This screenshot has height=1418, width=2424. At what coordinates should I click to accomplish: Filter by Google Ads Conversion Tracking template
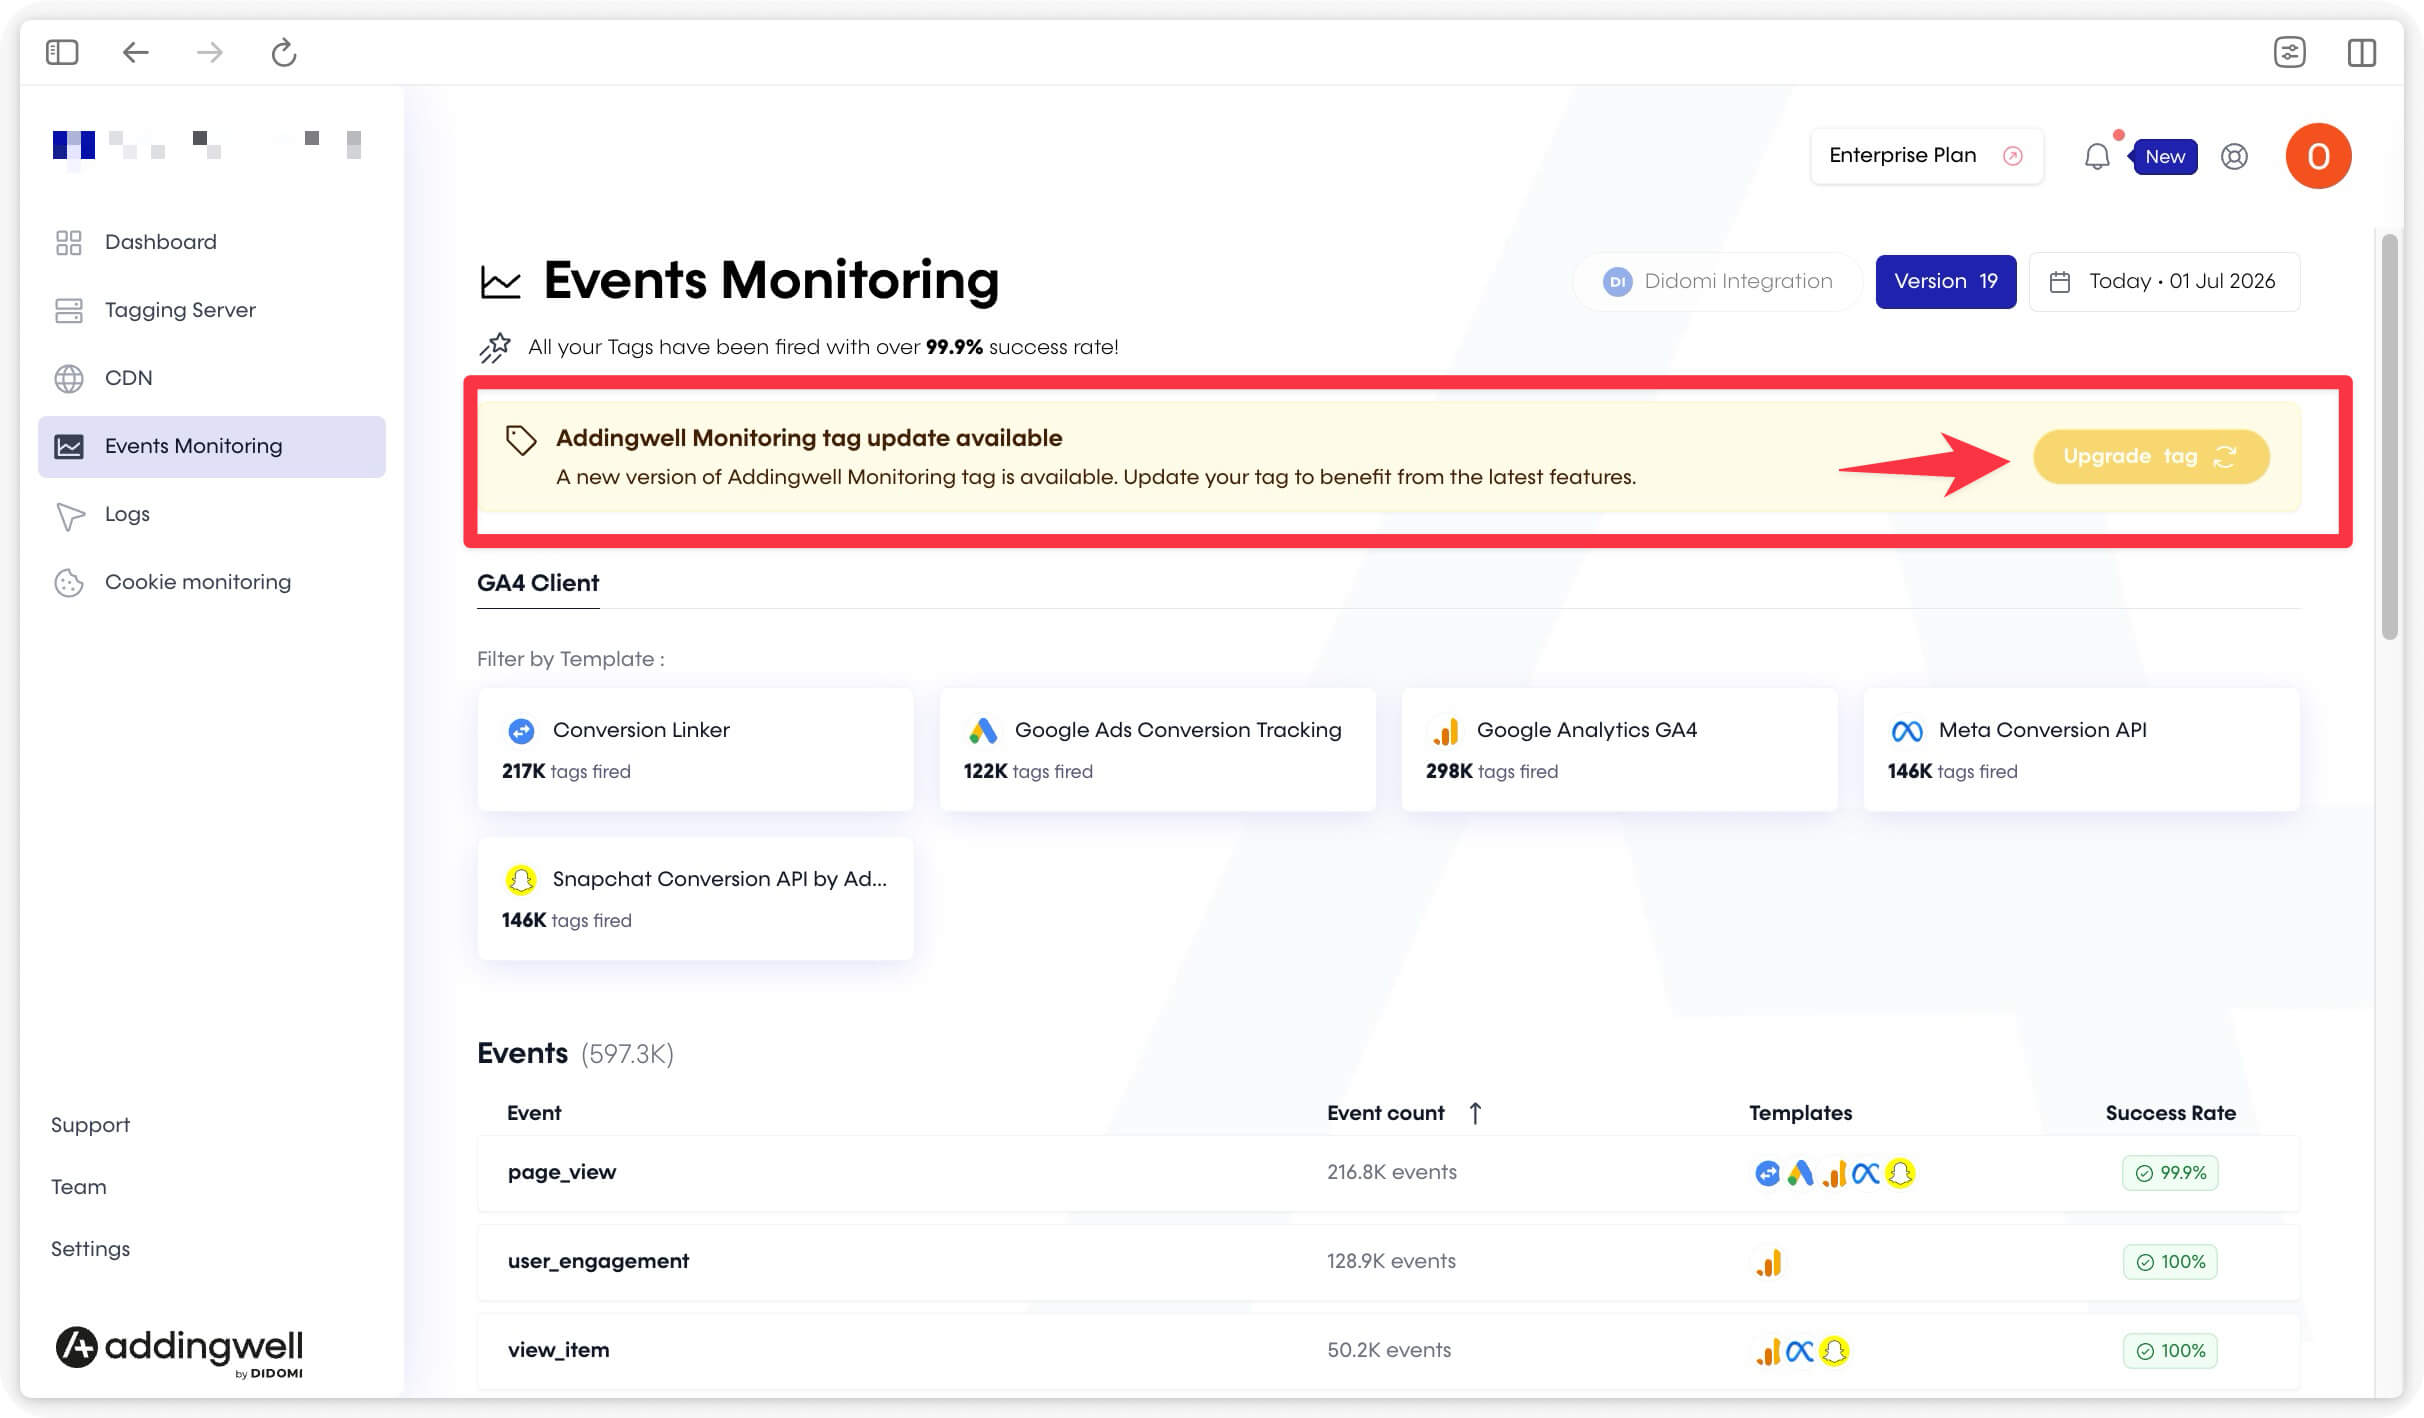pyautogui.click(x=1157, y=749)
